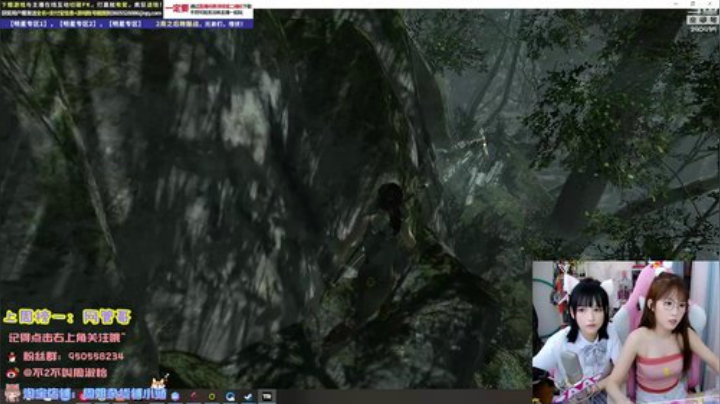Viewport: 720px width, 404px height.
Task: Click the blue banner starting with 【明星专区1】
Action: pos(127,24)
